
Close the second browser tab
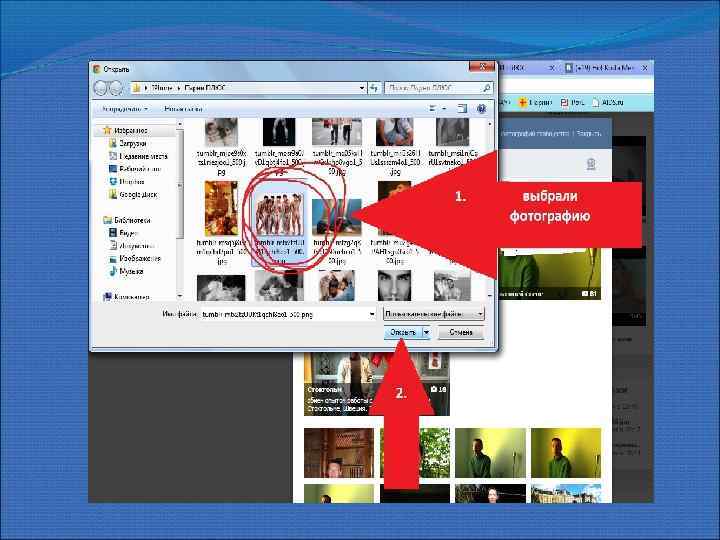[x=645, y=68]
